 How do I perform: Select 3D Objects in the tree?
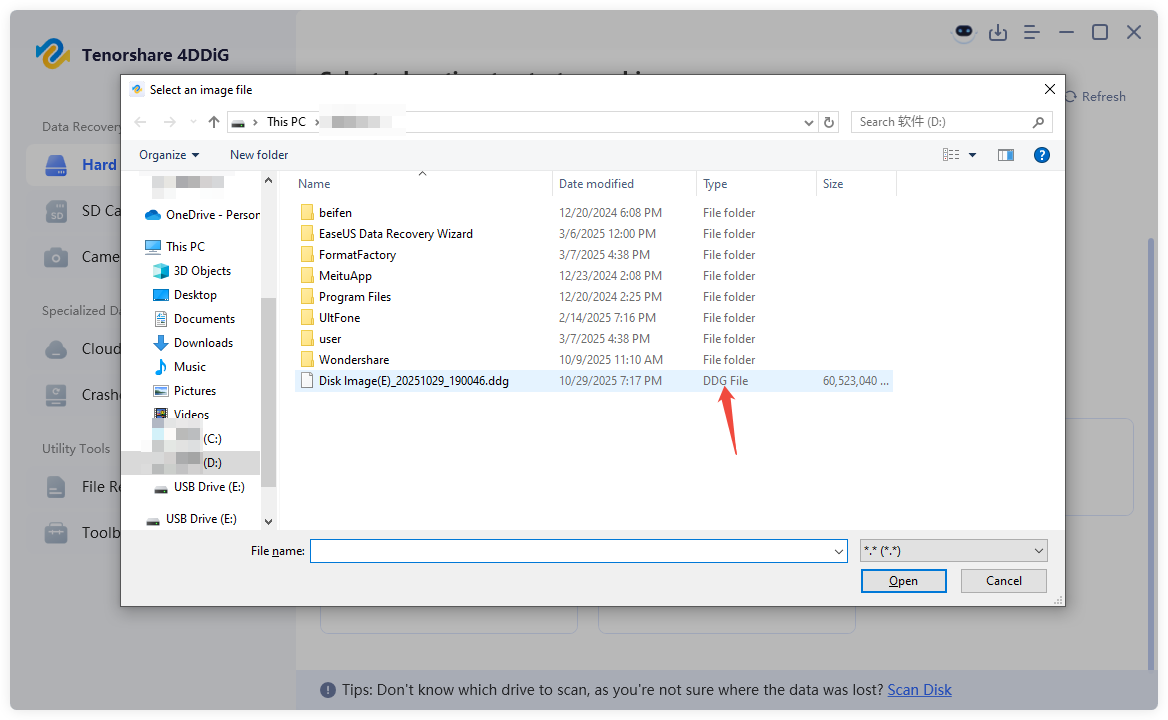click(x=192, y=271)
